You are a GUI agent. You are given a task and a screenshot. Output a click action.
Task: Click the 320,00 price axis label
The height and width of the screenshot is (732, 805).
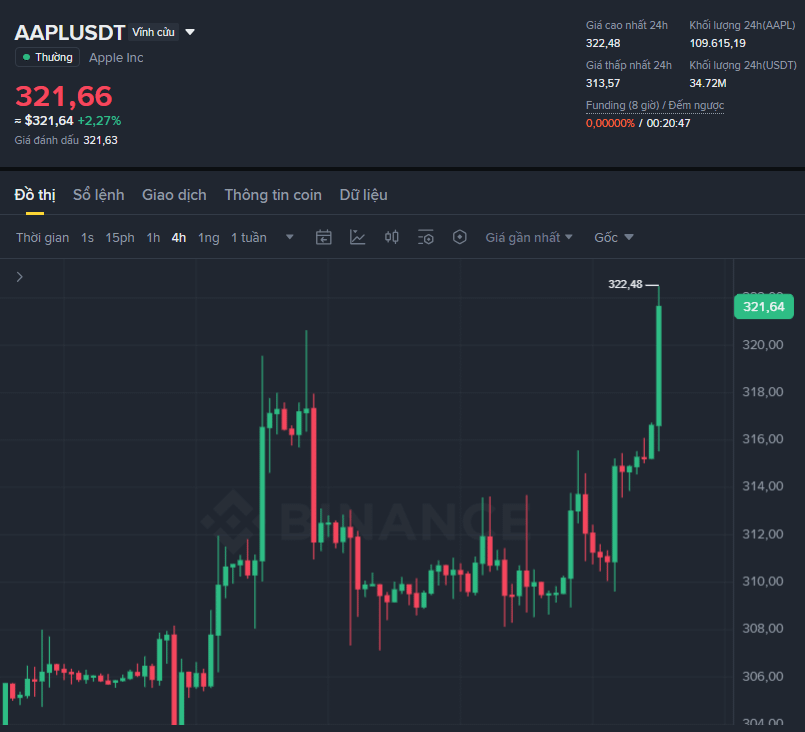[763, 344]
